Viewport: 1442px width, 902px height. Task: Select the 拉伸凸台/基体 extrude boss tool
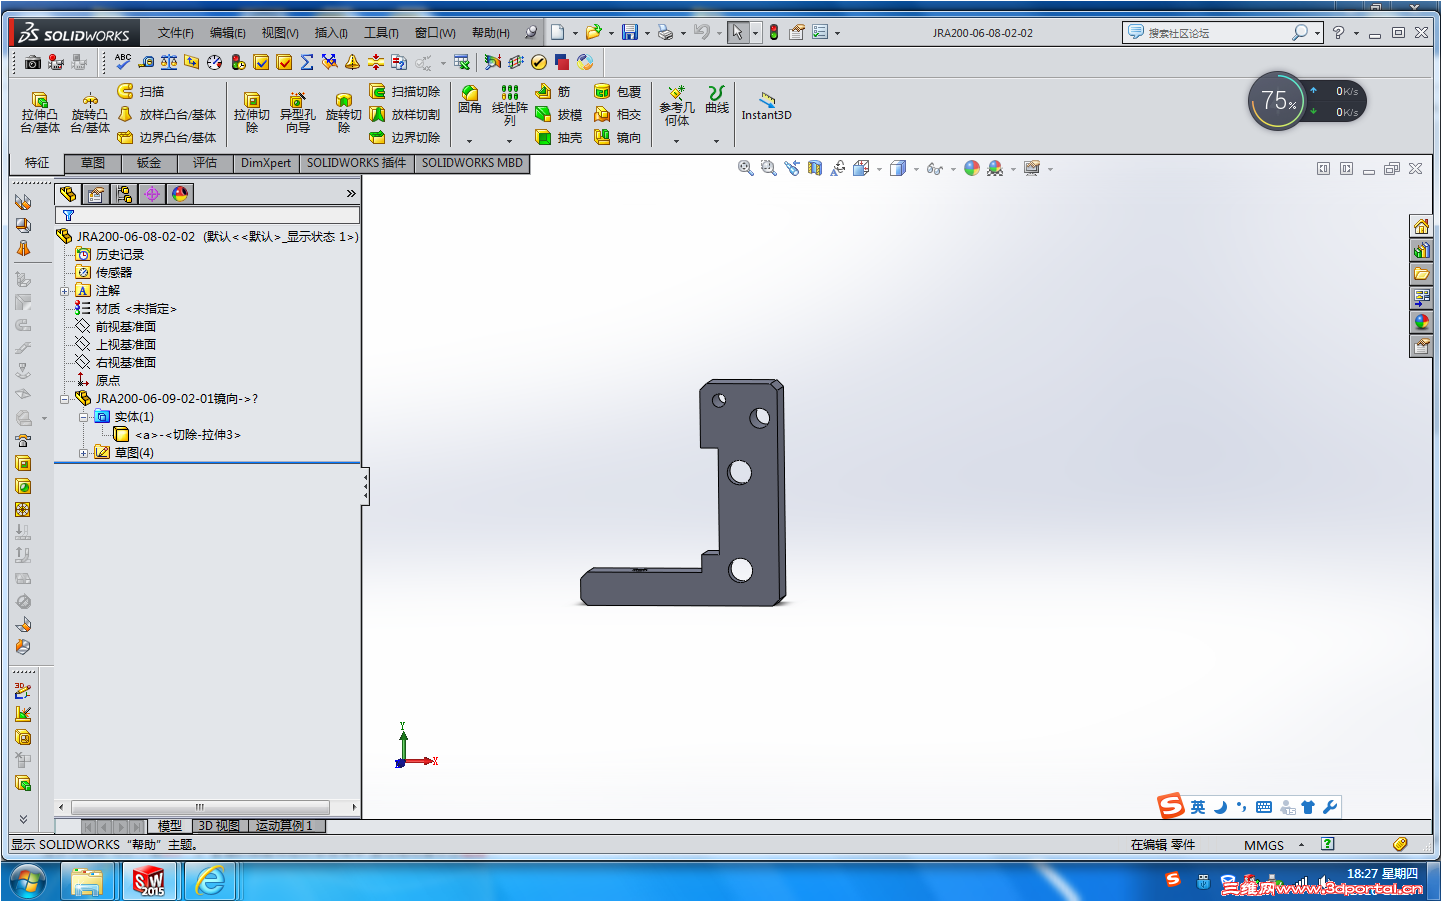[x=40, y=112]
